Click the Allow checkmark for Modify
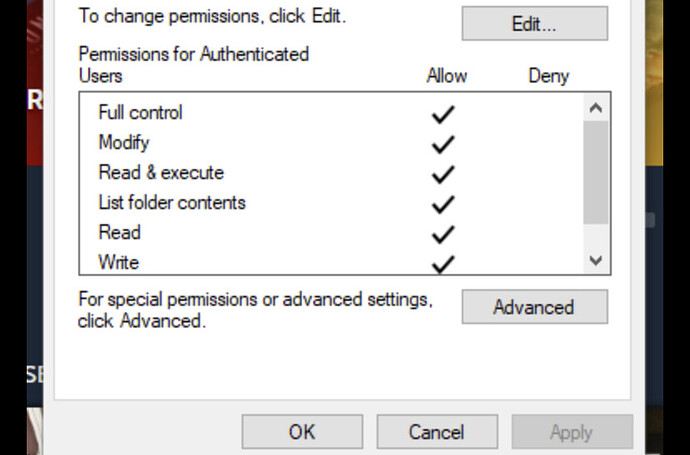Viewport: 690px width, 455px height. click(442, 144)
